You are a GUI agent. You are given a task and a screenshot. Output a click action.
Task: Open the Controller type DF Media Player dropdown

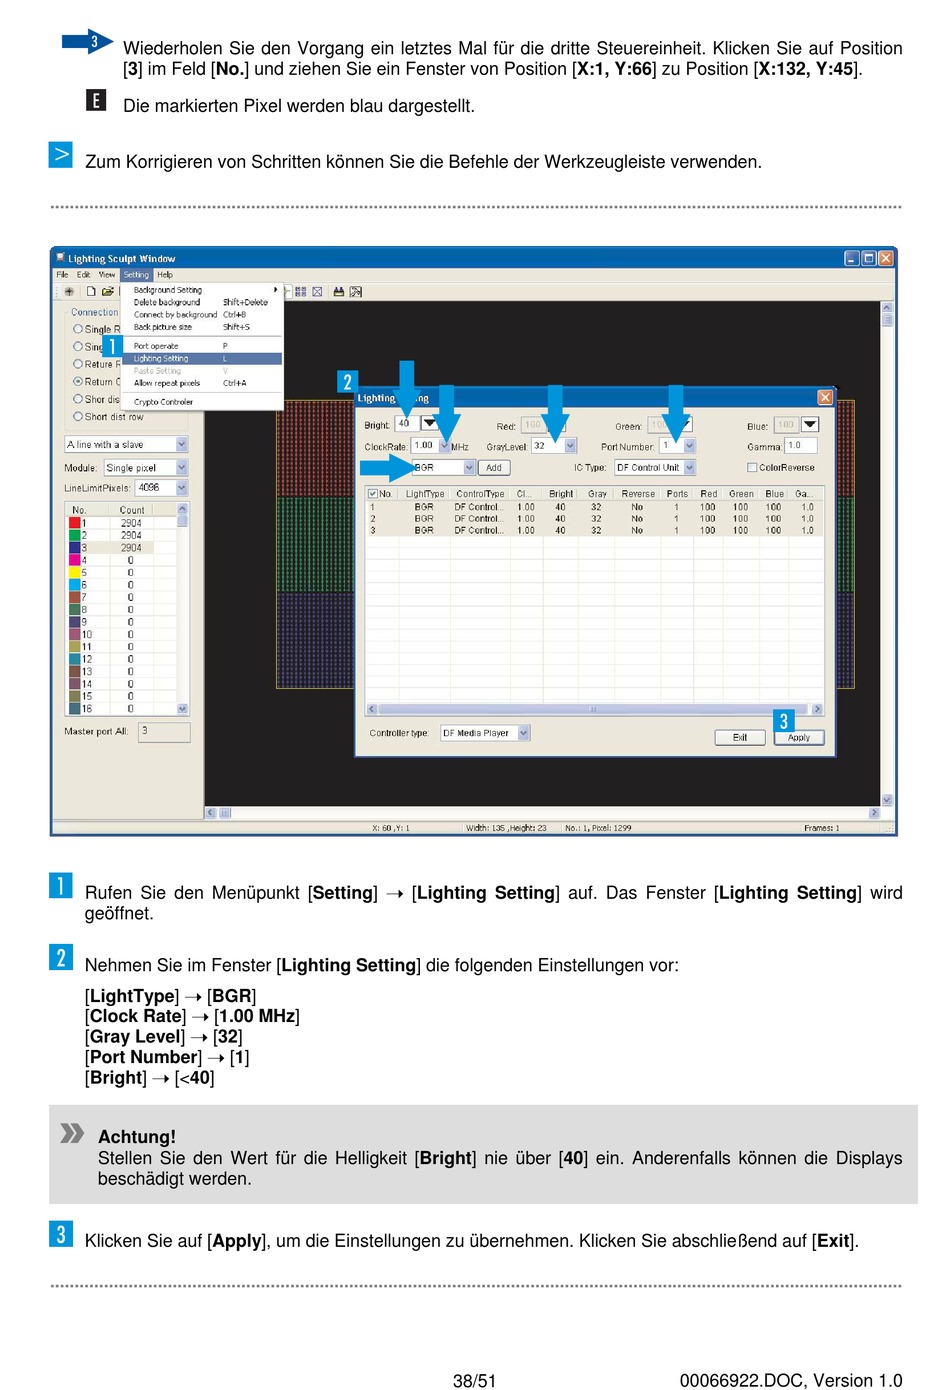[523, 733]
